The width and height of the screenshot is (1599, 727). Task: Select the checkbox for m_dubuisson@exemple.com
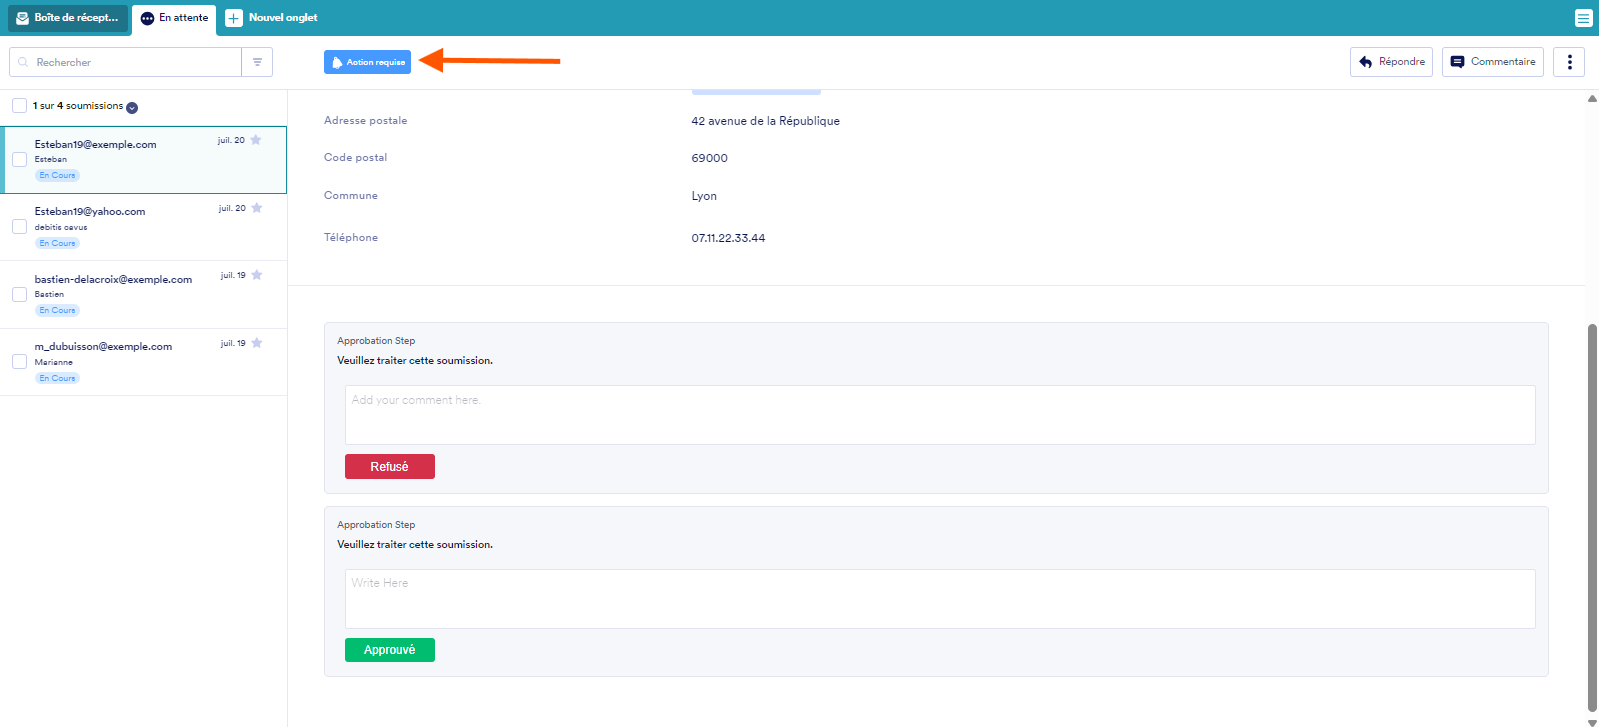[x=19, y=362]
